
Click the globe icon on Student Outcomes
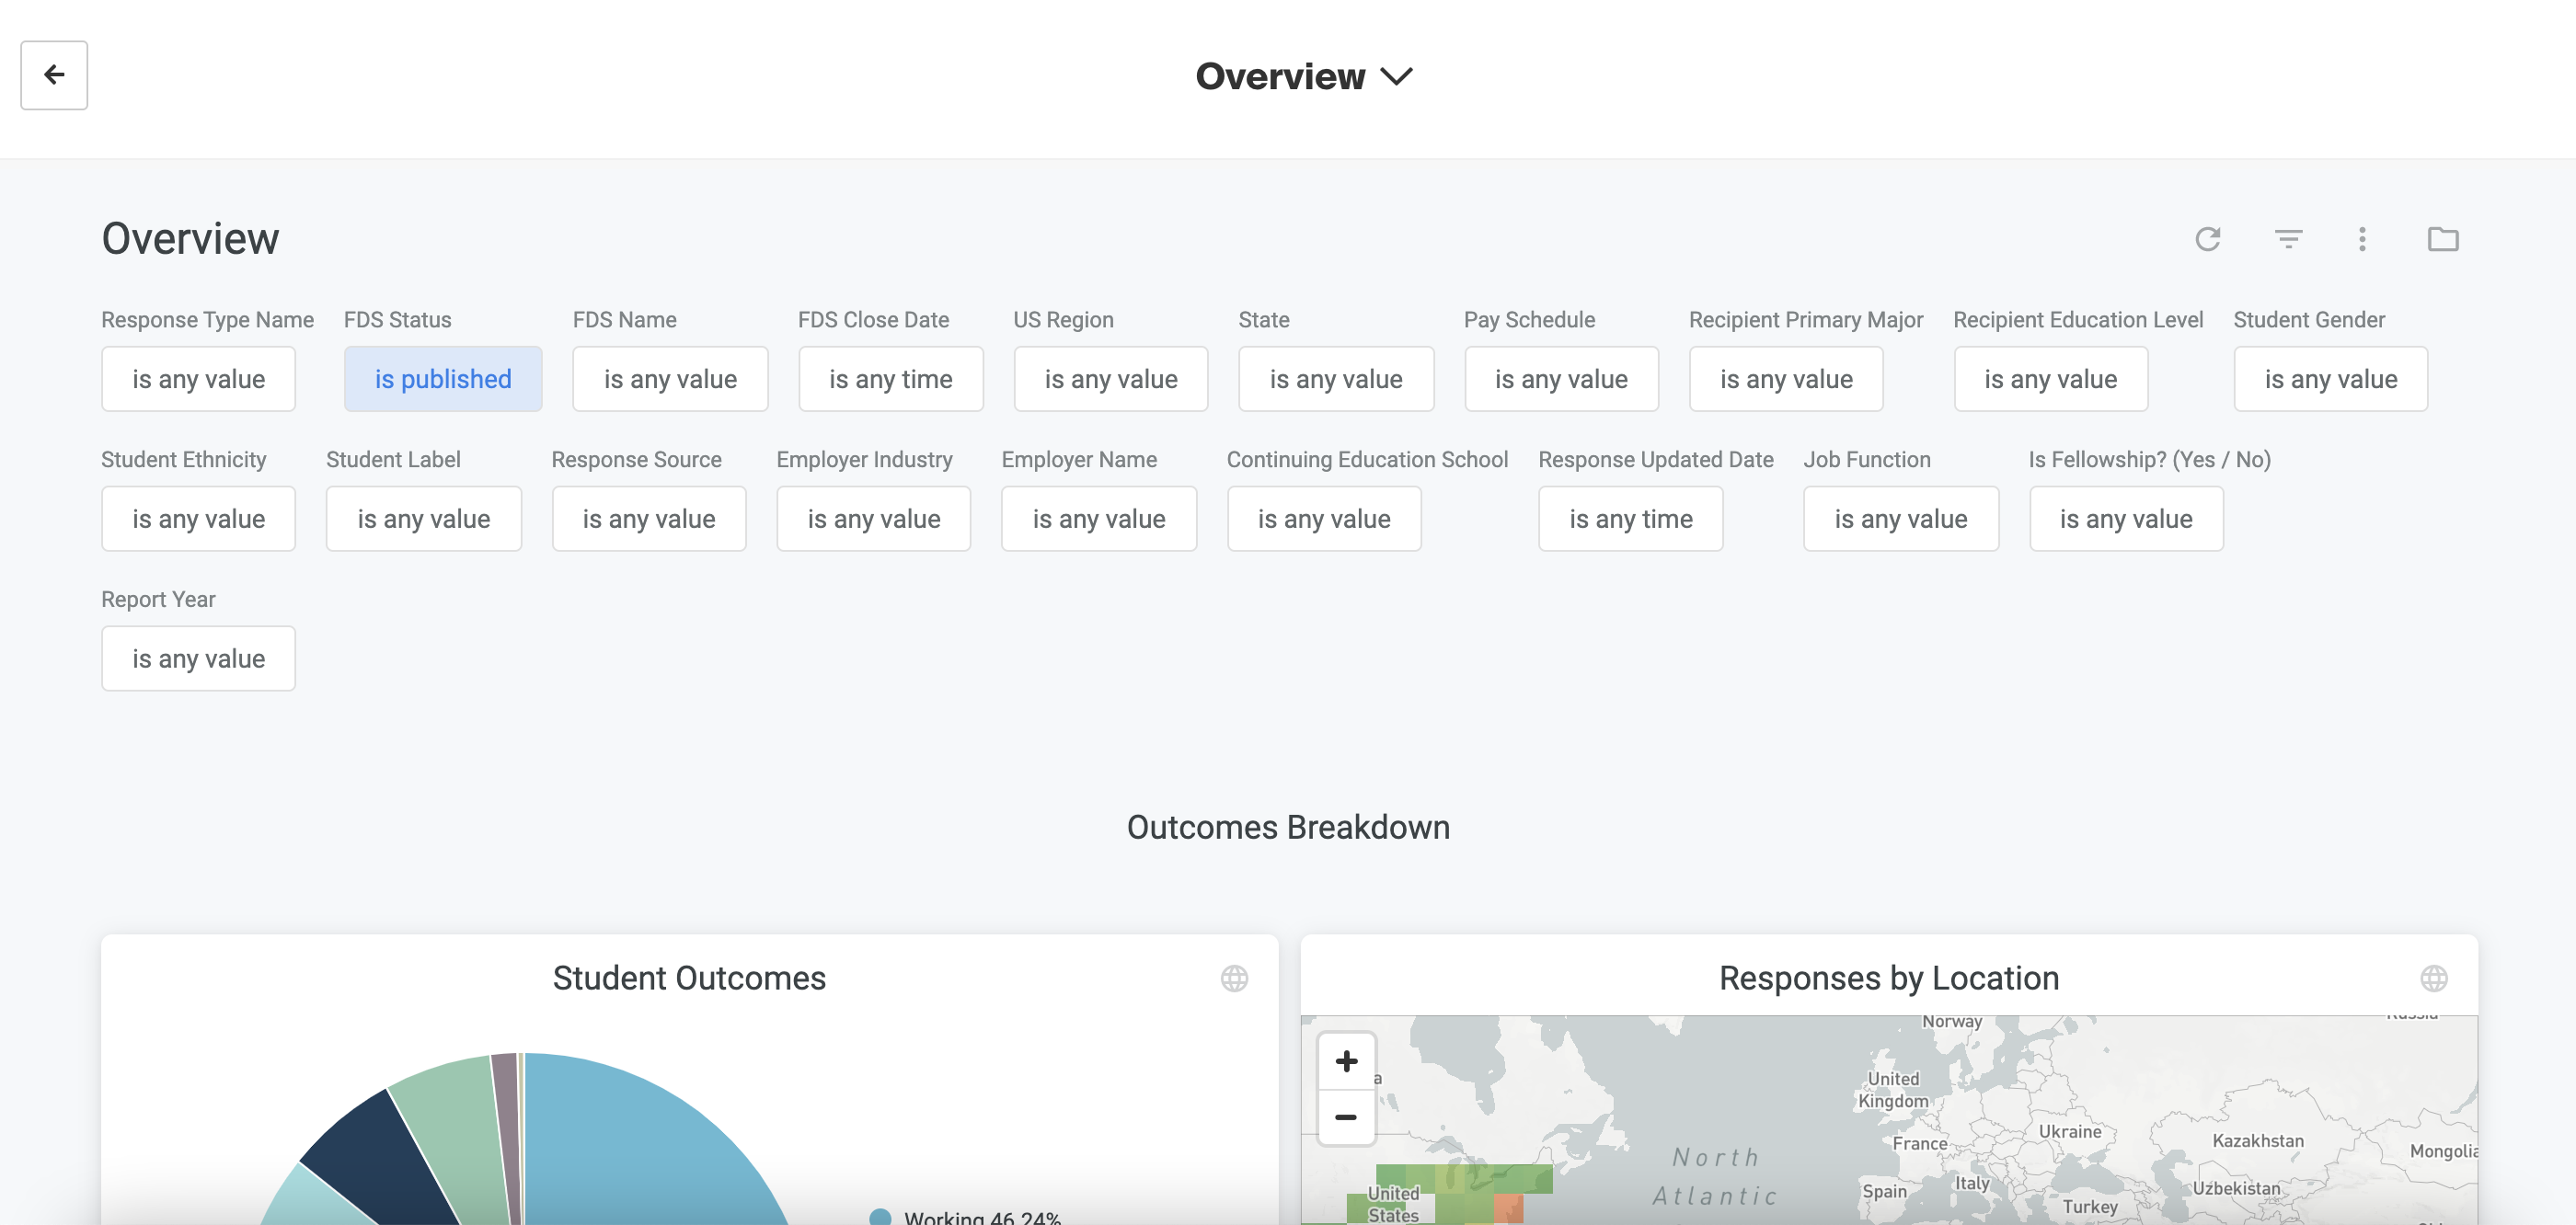point(1234,978)
